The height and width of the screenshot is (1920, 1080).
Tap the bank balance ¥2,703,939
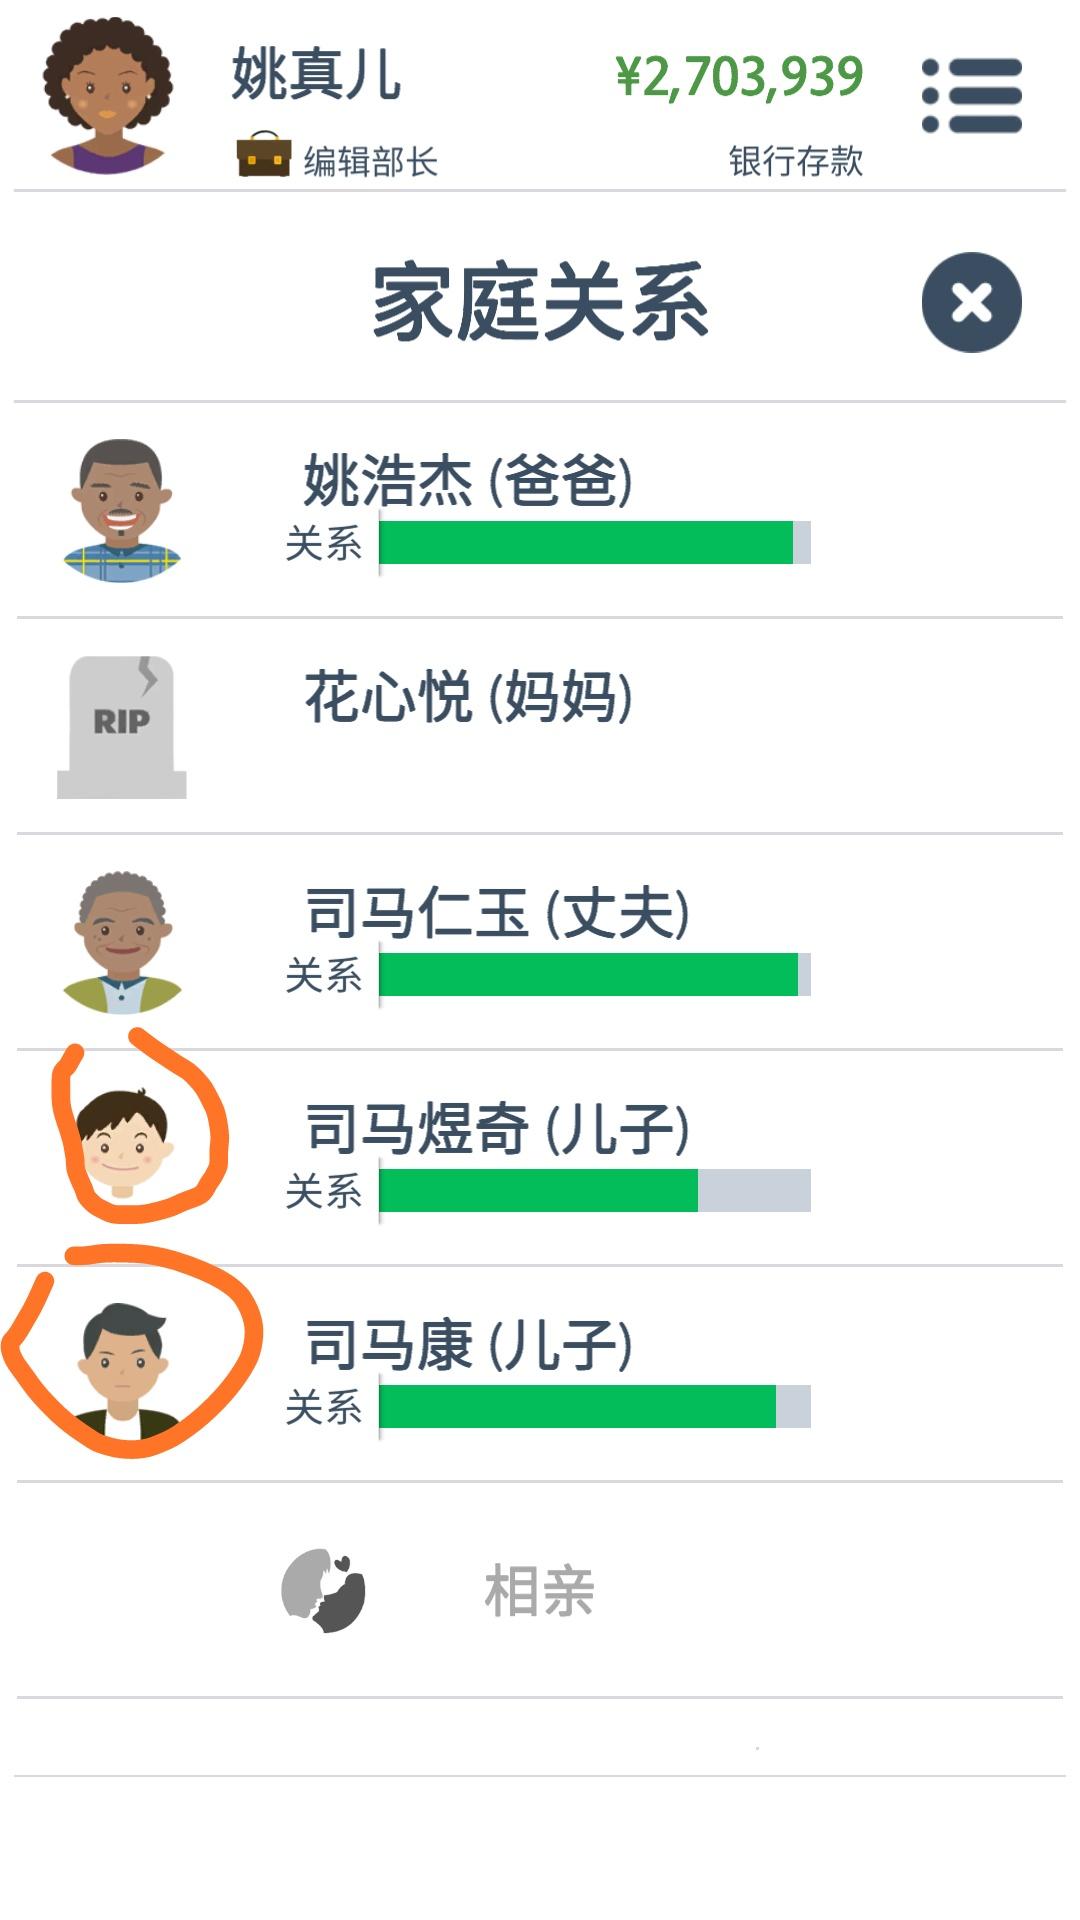tap(739, 77)
